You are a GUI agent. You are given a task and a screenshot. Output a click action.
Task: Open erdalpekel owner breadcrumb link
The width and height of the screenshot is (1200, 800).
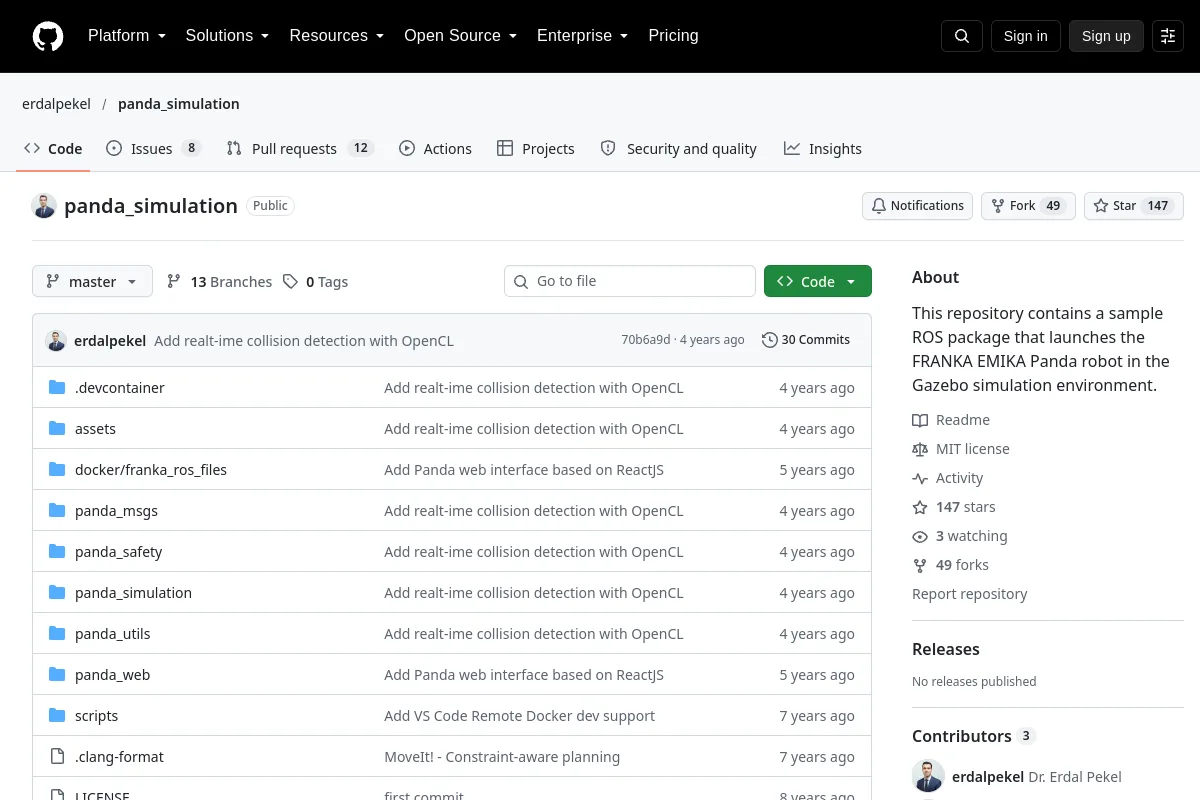click(x=56, y=104)
